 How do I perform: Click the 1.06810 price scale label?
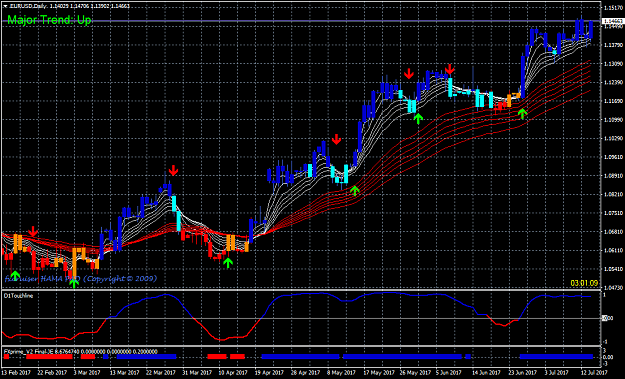(613, 232)
